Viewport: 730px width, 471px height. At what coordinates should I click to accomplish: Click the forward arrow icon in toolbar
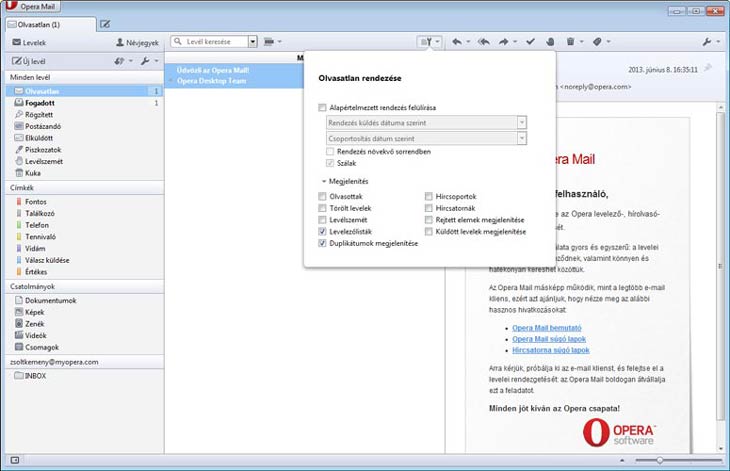(504, 42)
